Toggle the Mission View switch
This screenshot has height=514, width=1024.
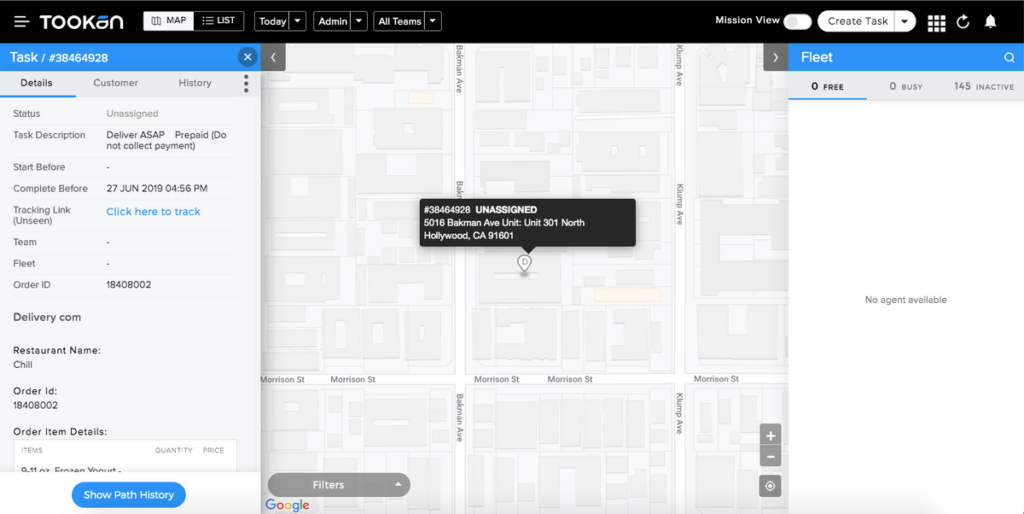tap(797, 22)
